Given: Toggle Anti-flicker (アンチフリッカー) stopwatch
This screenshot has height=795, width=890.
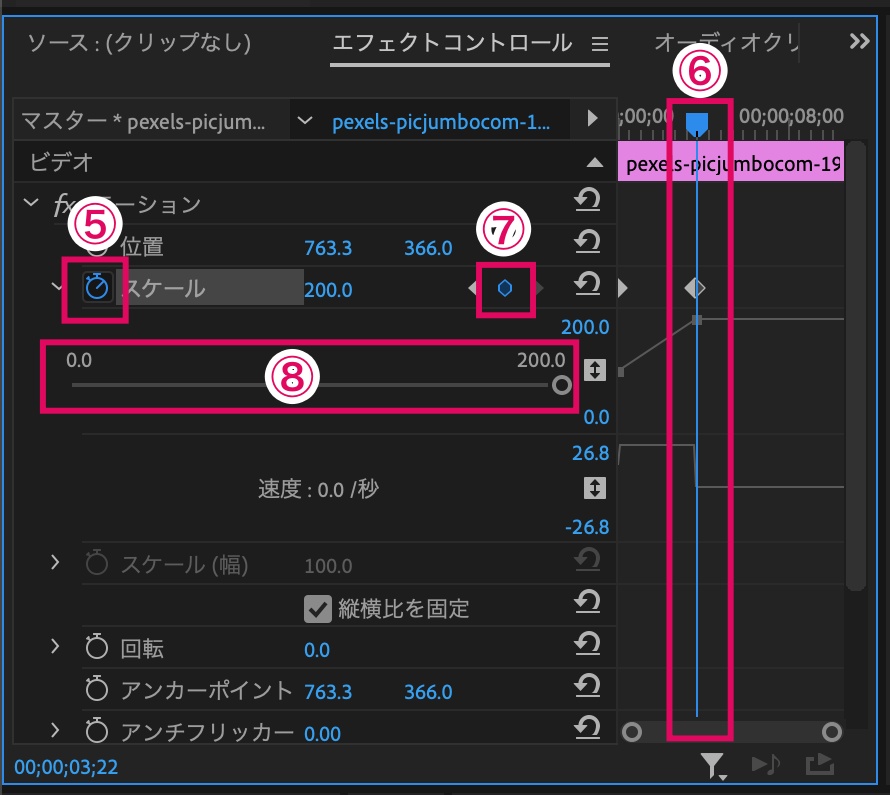Looking at the screenshot, I should point(96,731).
